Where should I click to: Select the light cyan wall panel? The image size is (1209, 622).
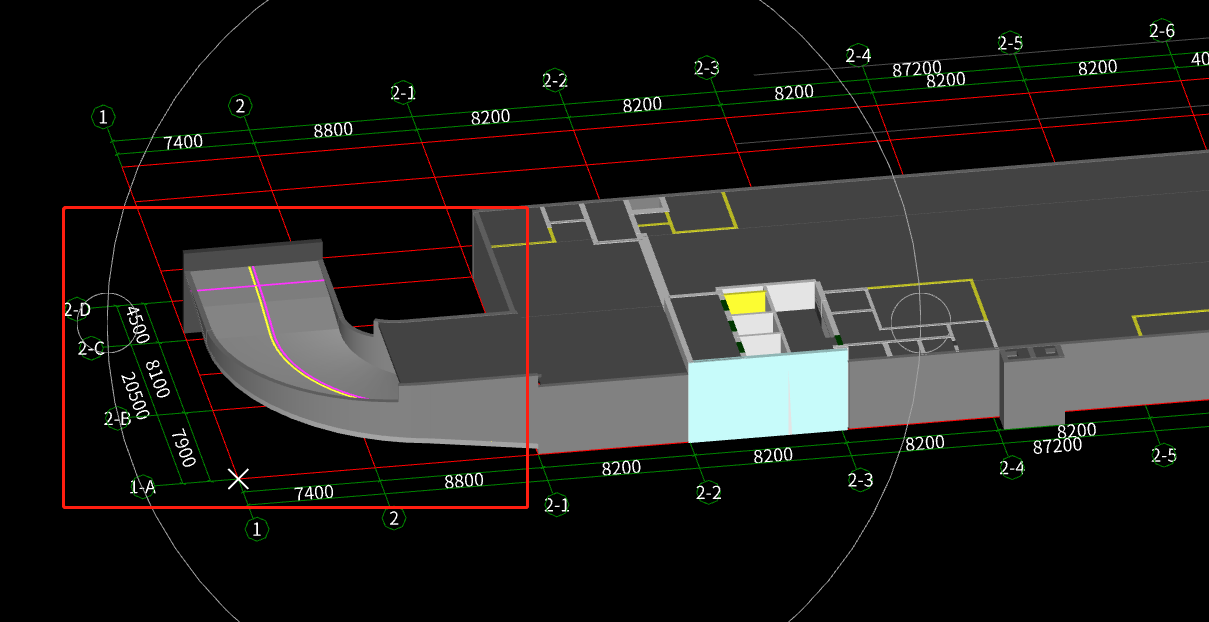click(768, 398)
